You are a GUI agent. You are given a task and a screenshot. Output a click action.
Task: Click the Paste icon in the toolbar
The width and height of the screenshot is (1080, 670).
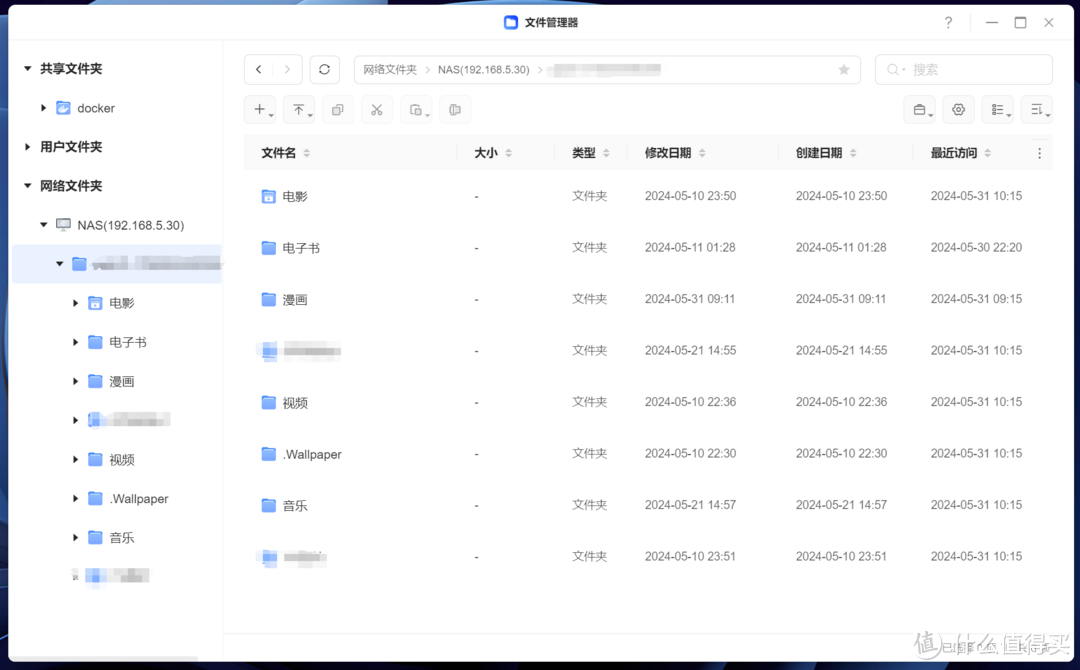coord(416,109)
